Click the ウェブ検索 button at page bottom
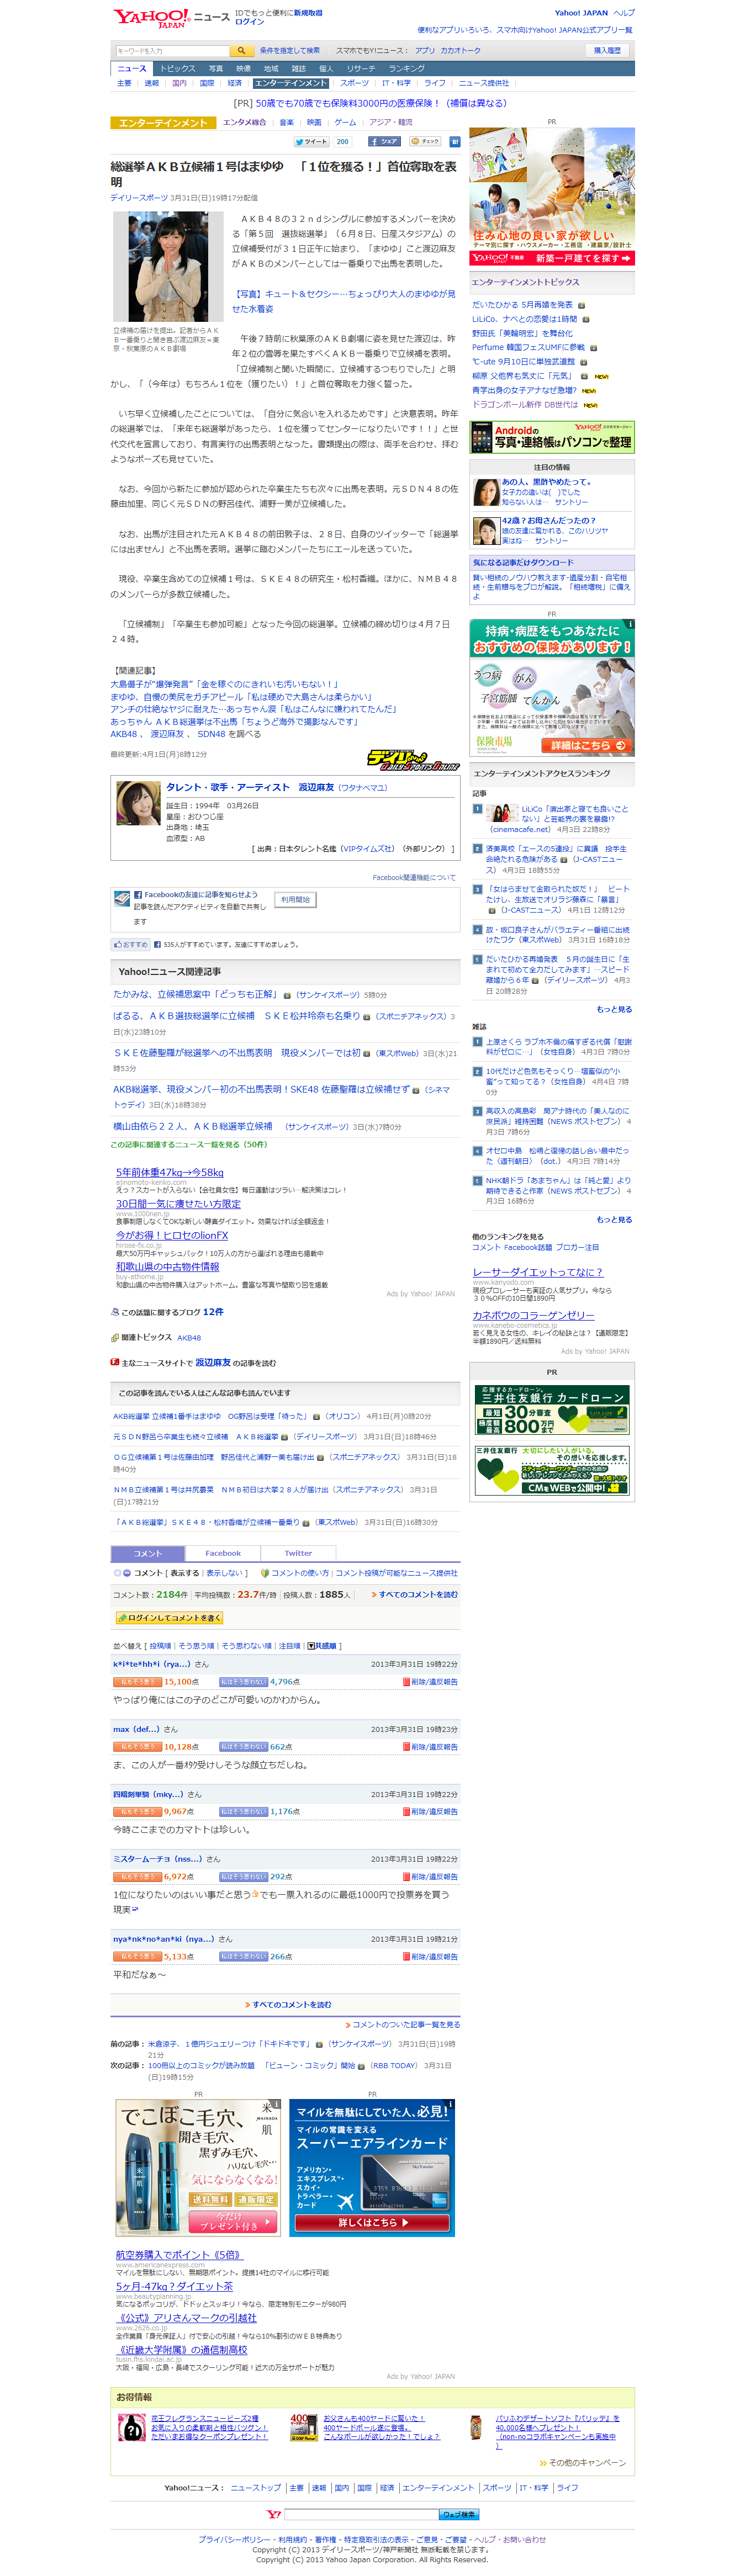 [x=459, y=2514]
